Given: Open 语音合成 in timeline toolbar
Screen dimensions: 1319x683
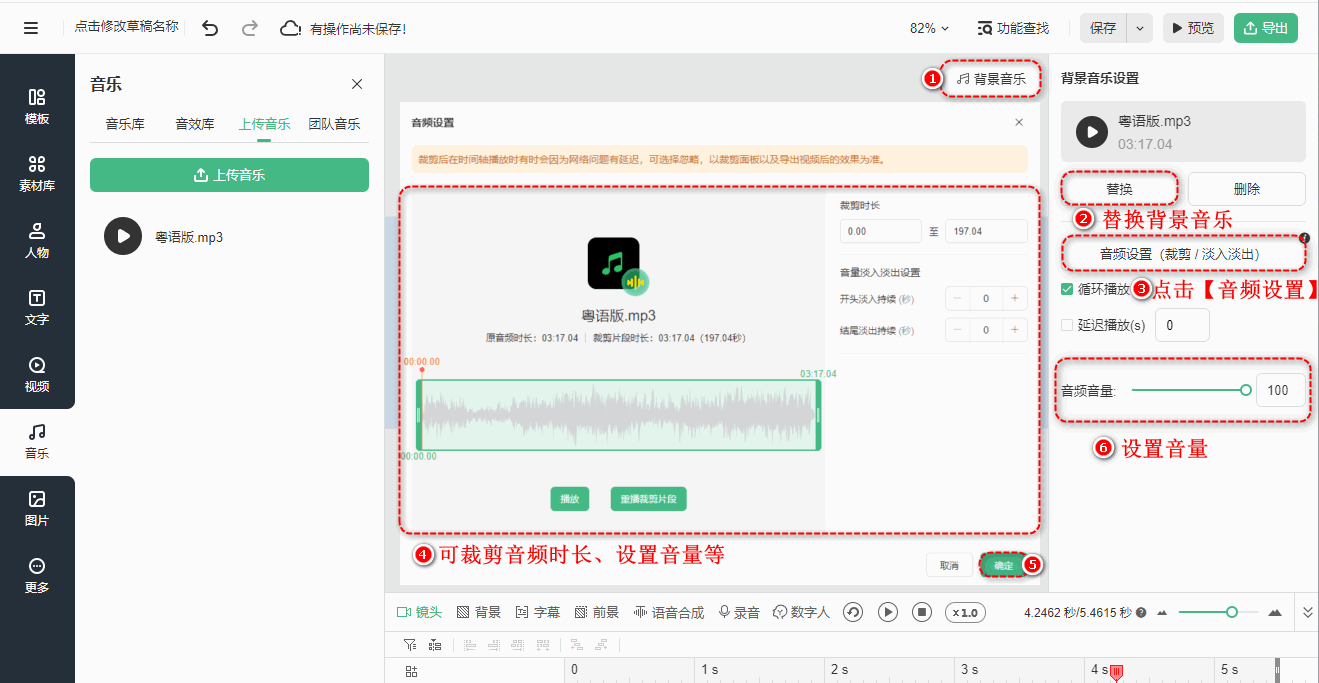Looking at the screenshot, I should click(x=669, y=612).
